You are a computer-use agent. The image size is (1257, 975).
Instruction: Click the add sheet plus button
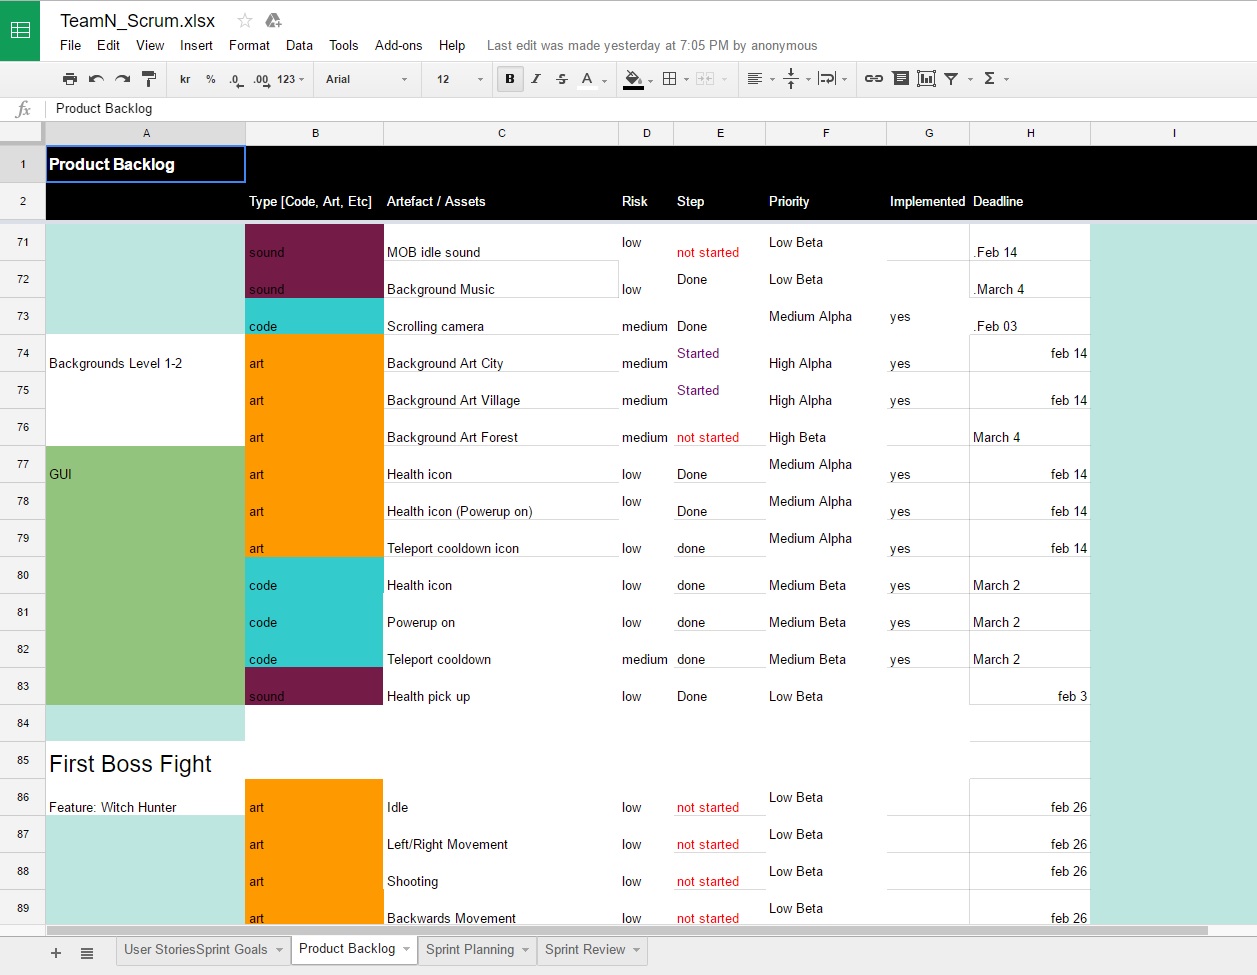(56, 953)
